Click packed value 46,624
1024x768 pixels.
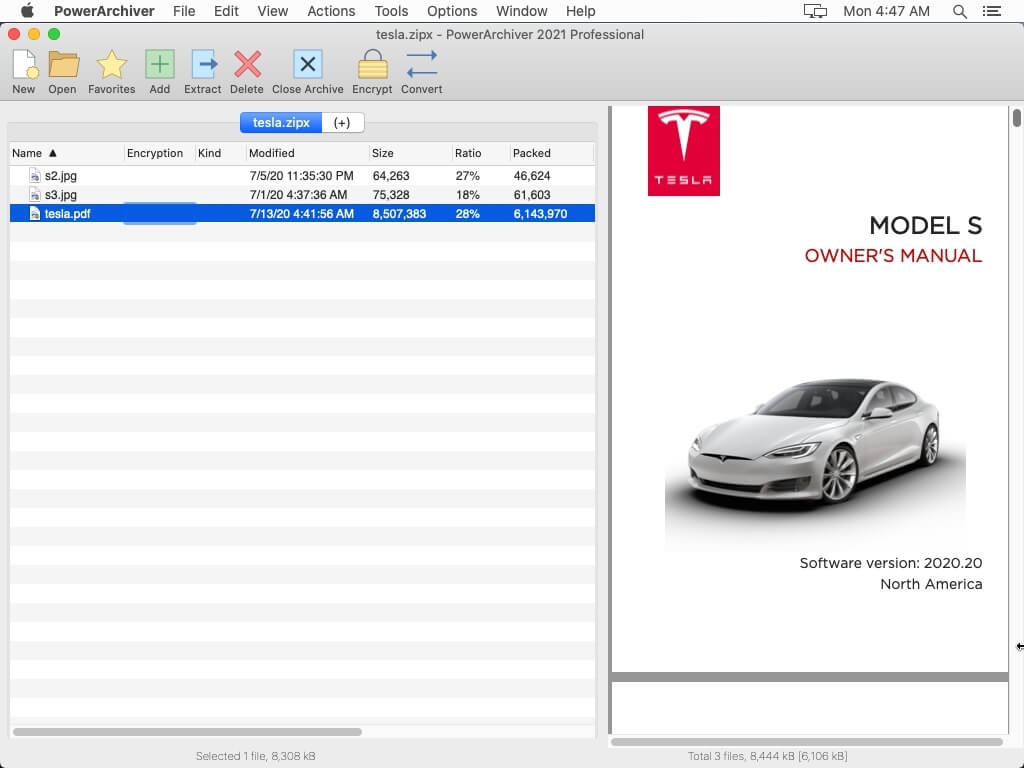[532, 176]
